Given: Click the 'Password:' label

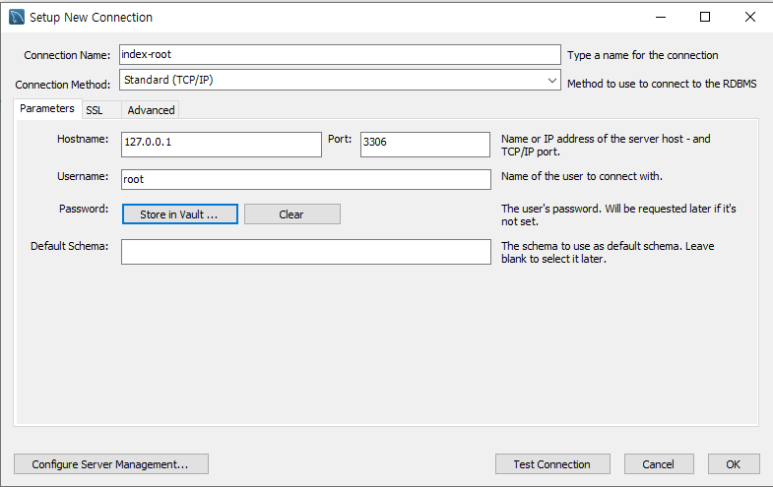Looking at the screenshot, I should pyautogui.click(x=84, y=209).
